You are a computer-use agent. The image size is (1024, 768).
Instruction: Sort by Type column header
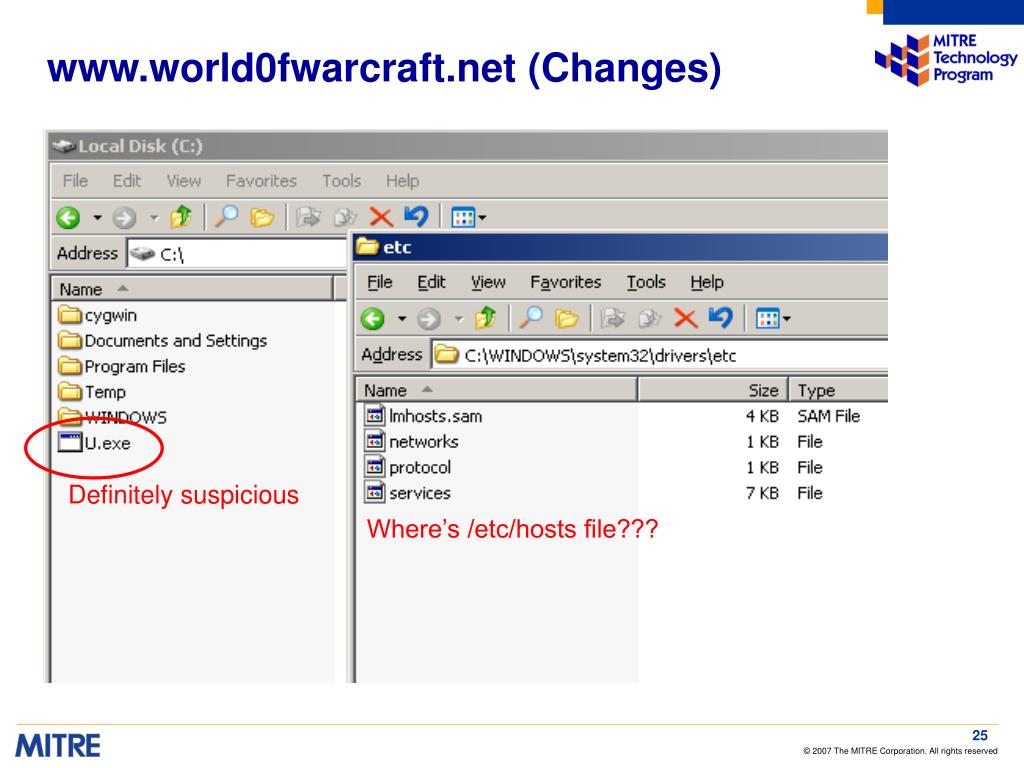839,390
